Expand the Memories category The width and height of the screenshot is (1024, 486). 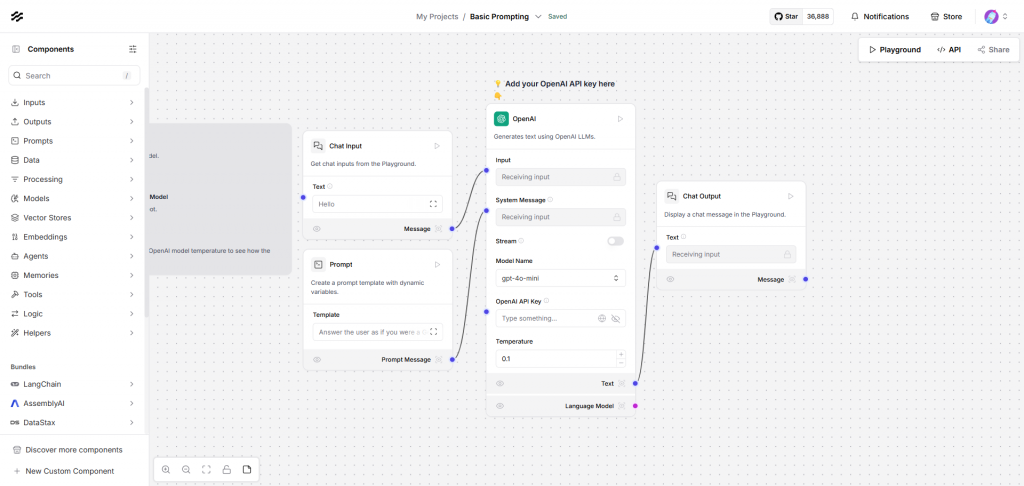click(73, 276)
